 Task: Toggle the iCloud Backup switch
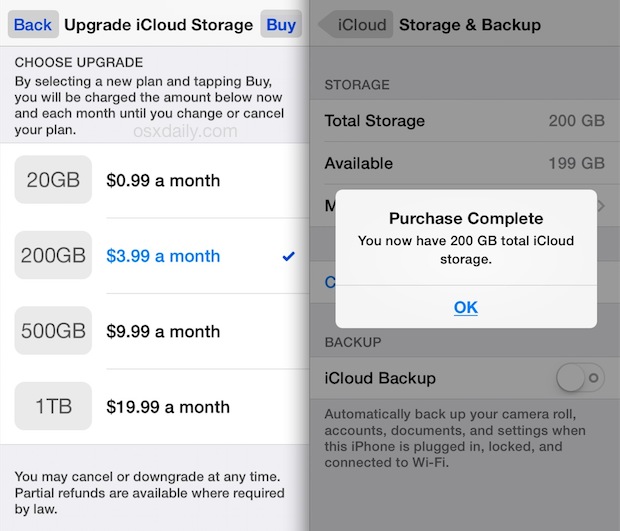580,379
